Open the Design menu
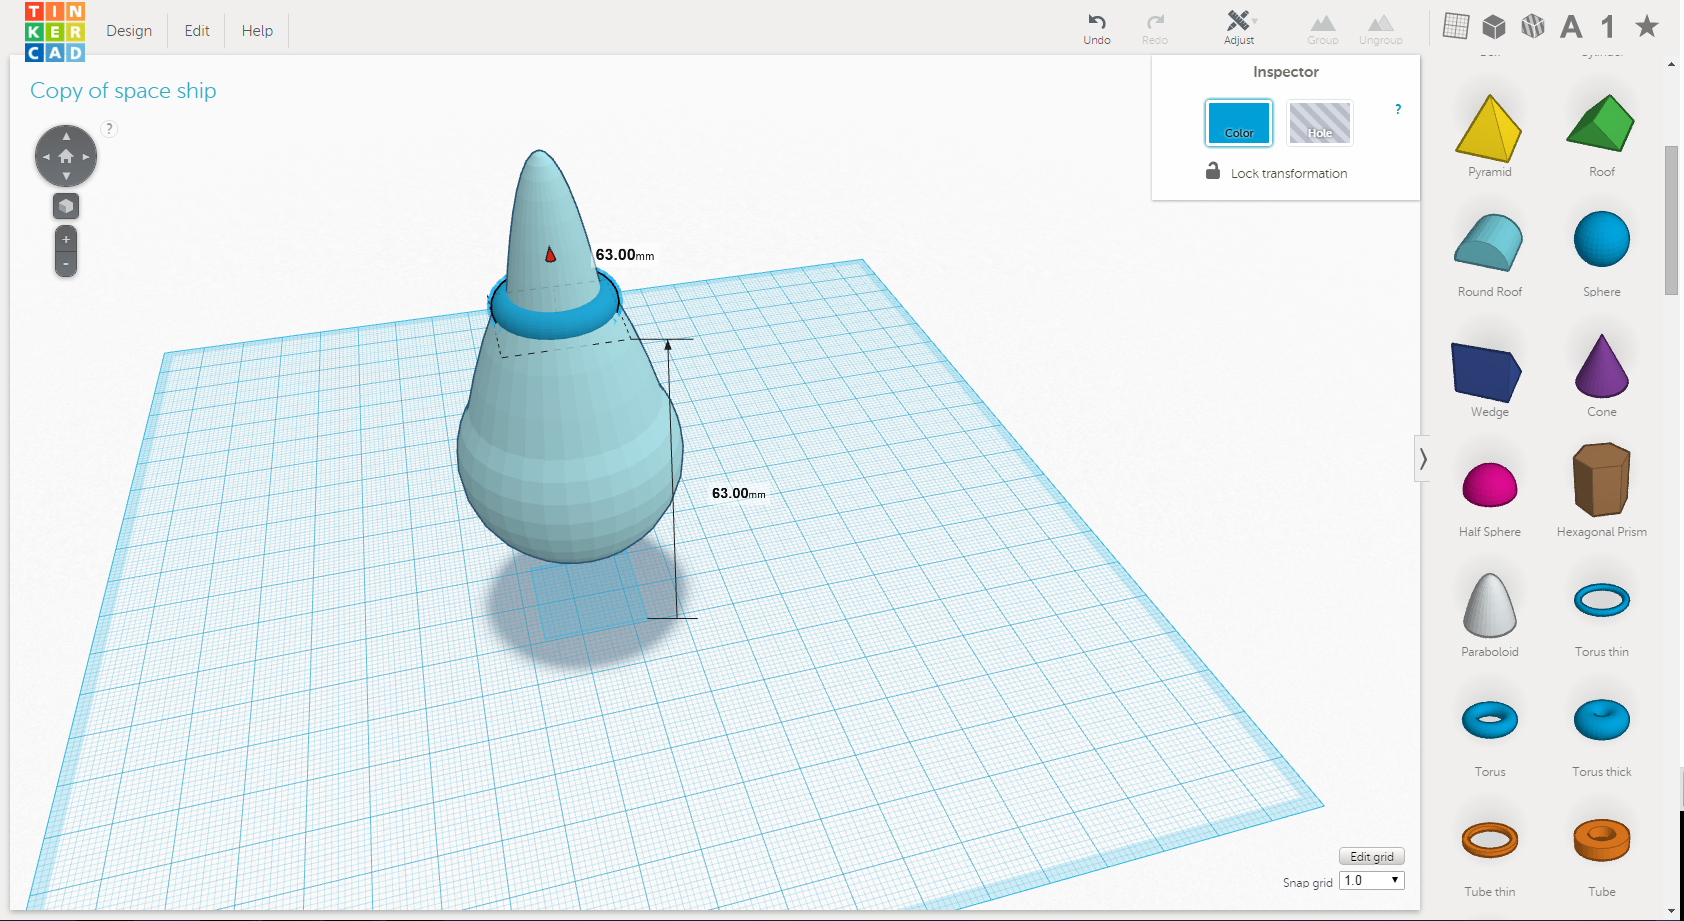This screenshot has width=1684, height=921. pos(129,31)
